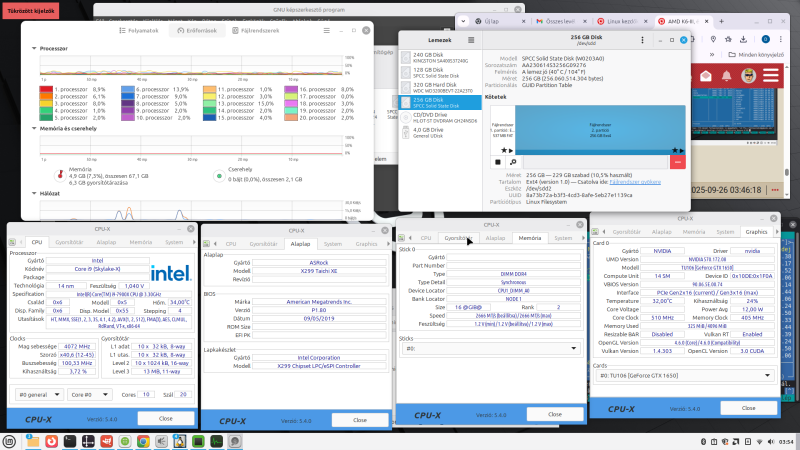The width and height of the screenshot is (800, 450).
Task: Change the 1. processzor red color swatch
Action: pyautogui.click(x=46, y=89)
